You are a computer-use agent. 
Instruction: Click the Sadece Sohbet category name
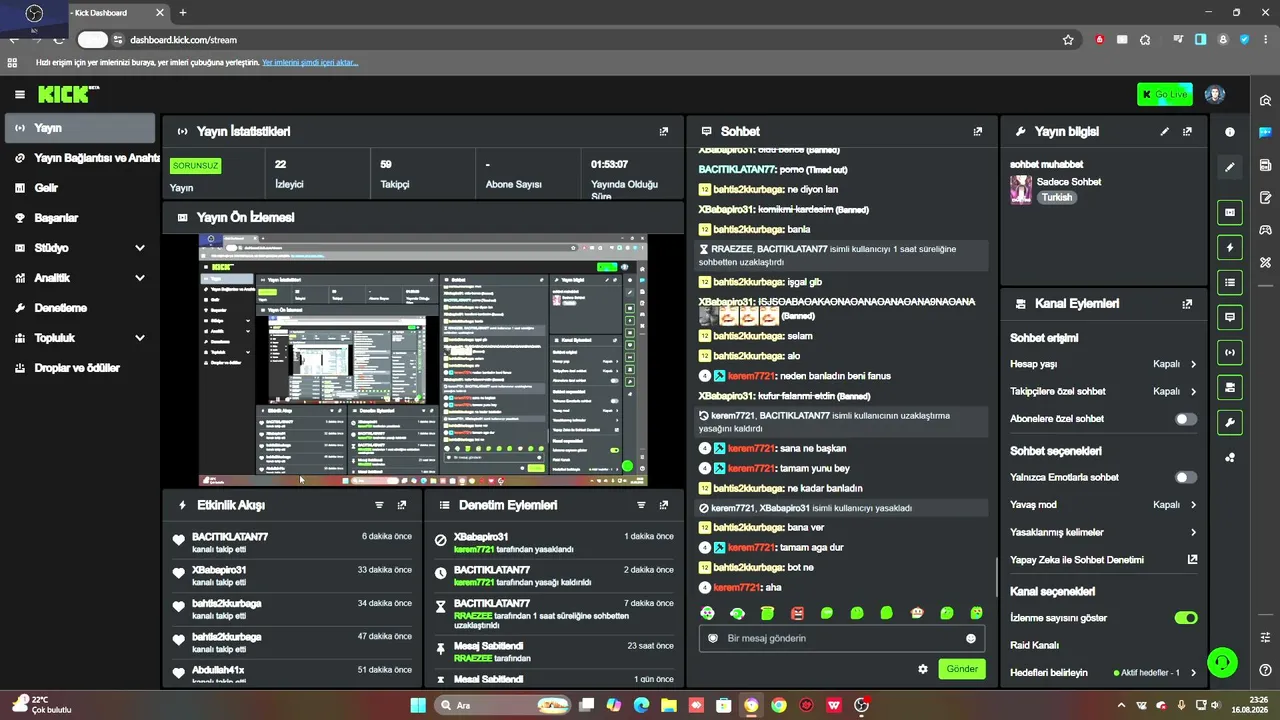coord(1069,182)
